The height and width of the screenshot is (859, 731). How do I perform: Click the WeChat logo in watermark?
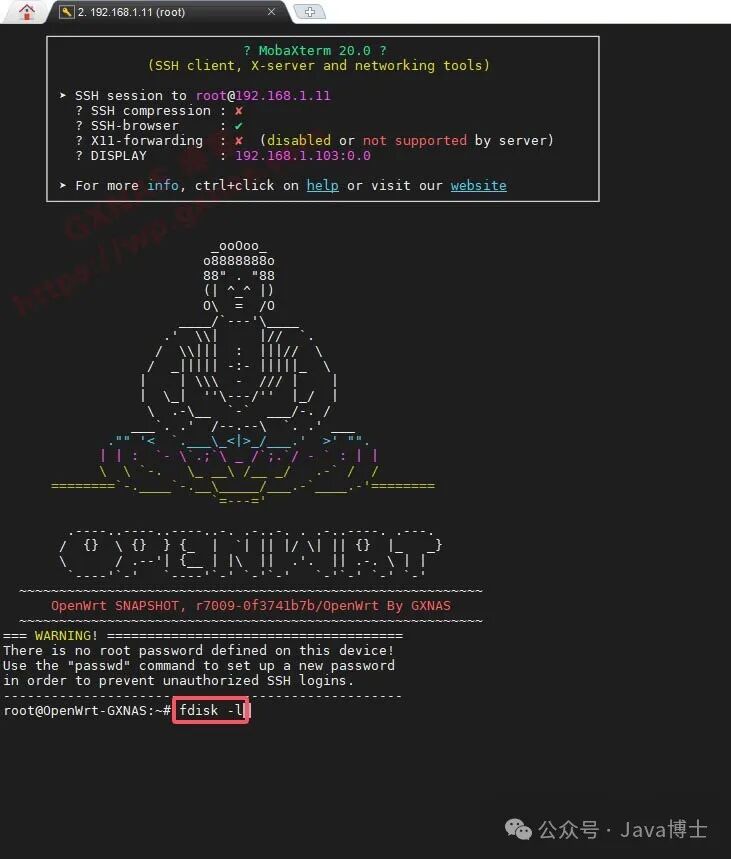coord(518,829)
